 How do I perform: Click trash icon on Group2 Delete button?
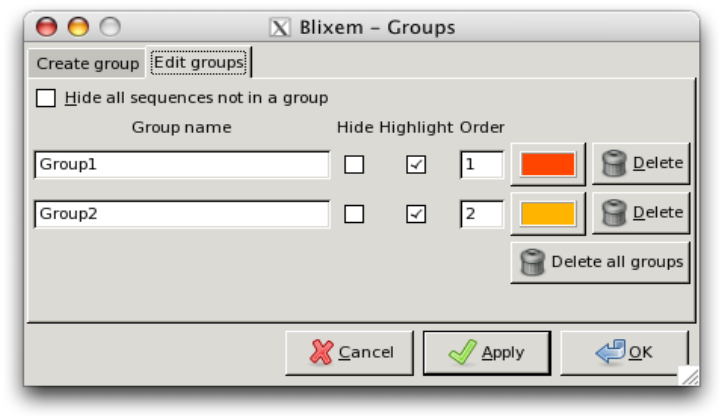pyautogui.click(x=615, y=213)
